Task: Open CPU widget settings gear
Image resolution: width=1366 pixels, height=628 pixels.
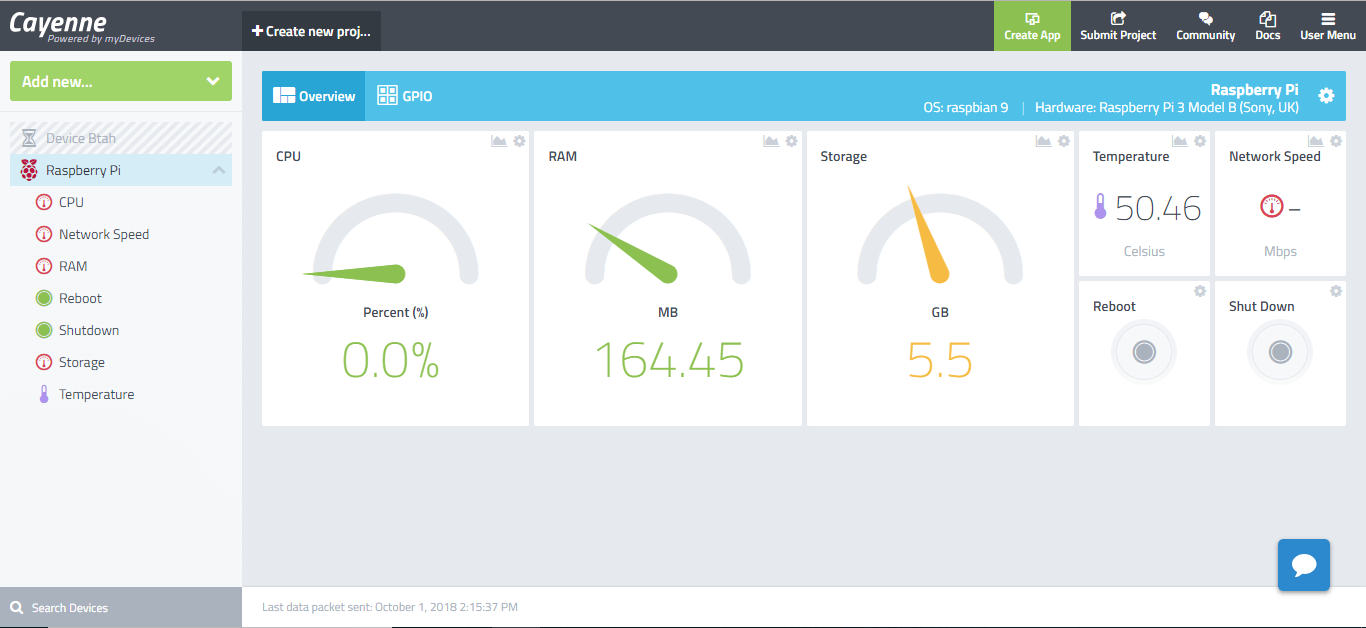Action: click(x=519, y=141)
